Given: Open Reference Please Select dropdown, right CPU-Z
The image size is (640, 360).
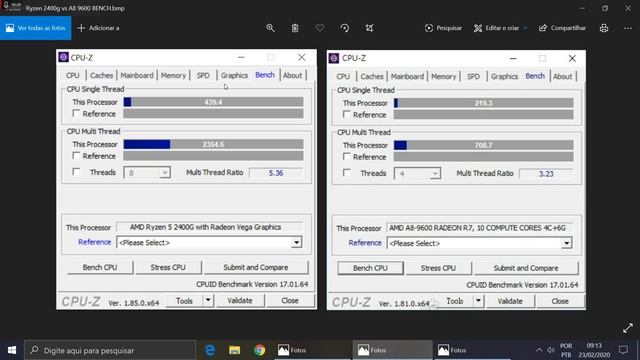Looking at the screenshot, I should pos(479,243).
